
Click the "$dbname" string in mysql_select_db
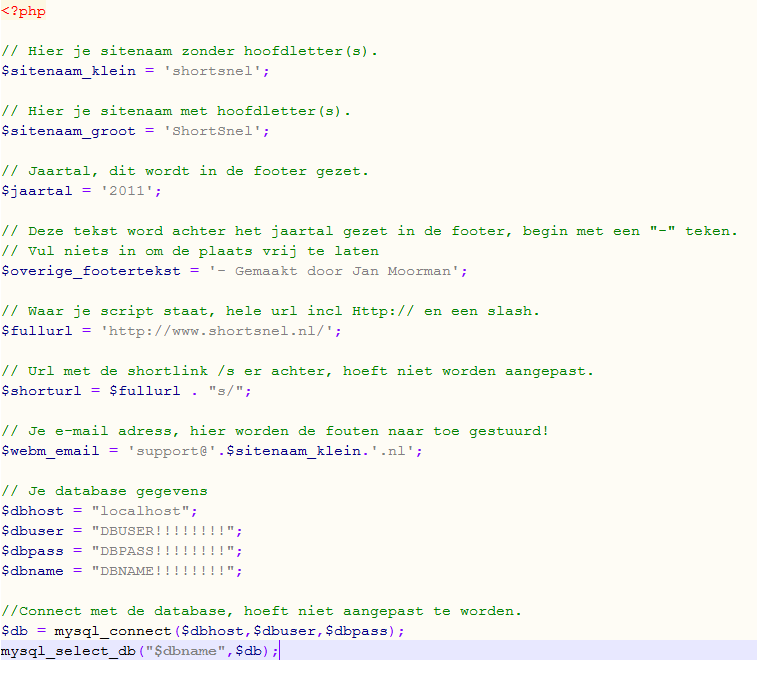pos(185,651)
